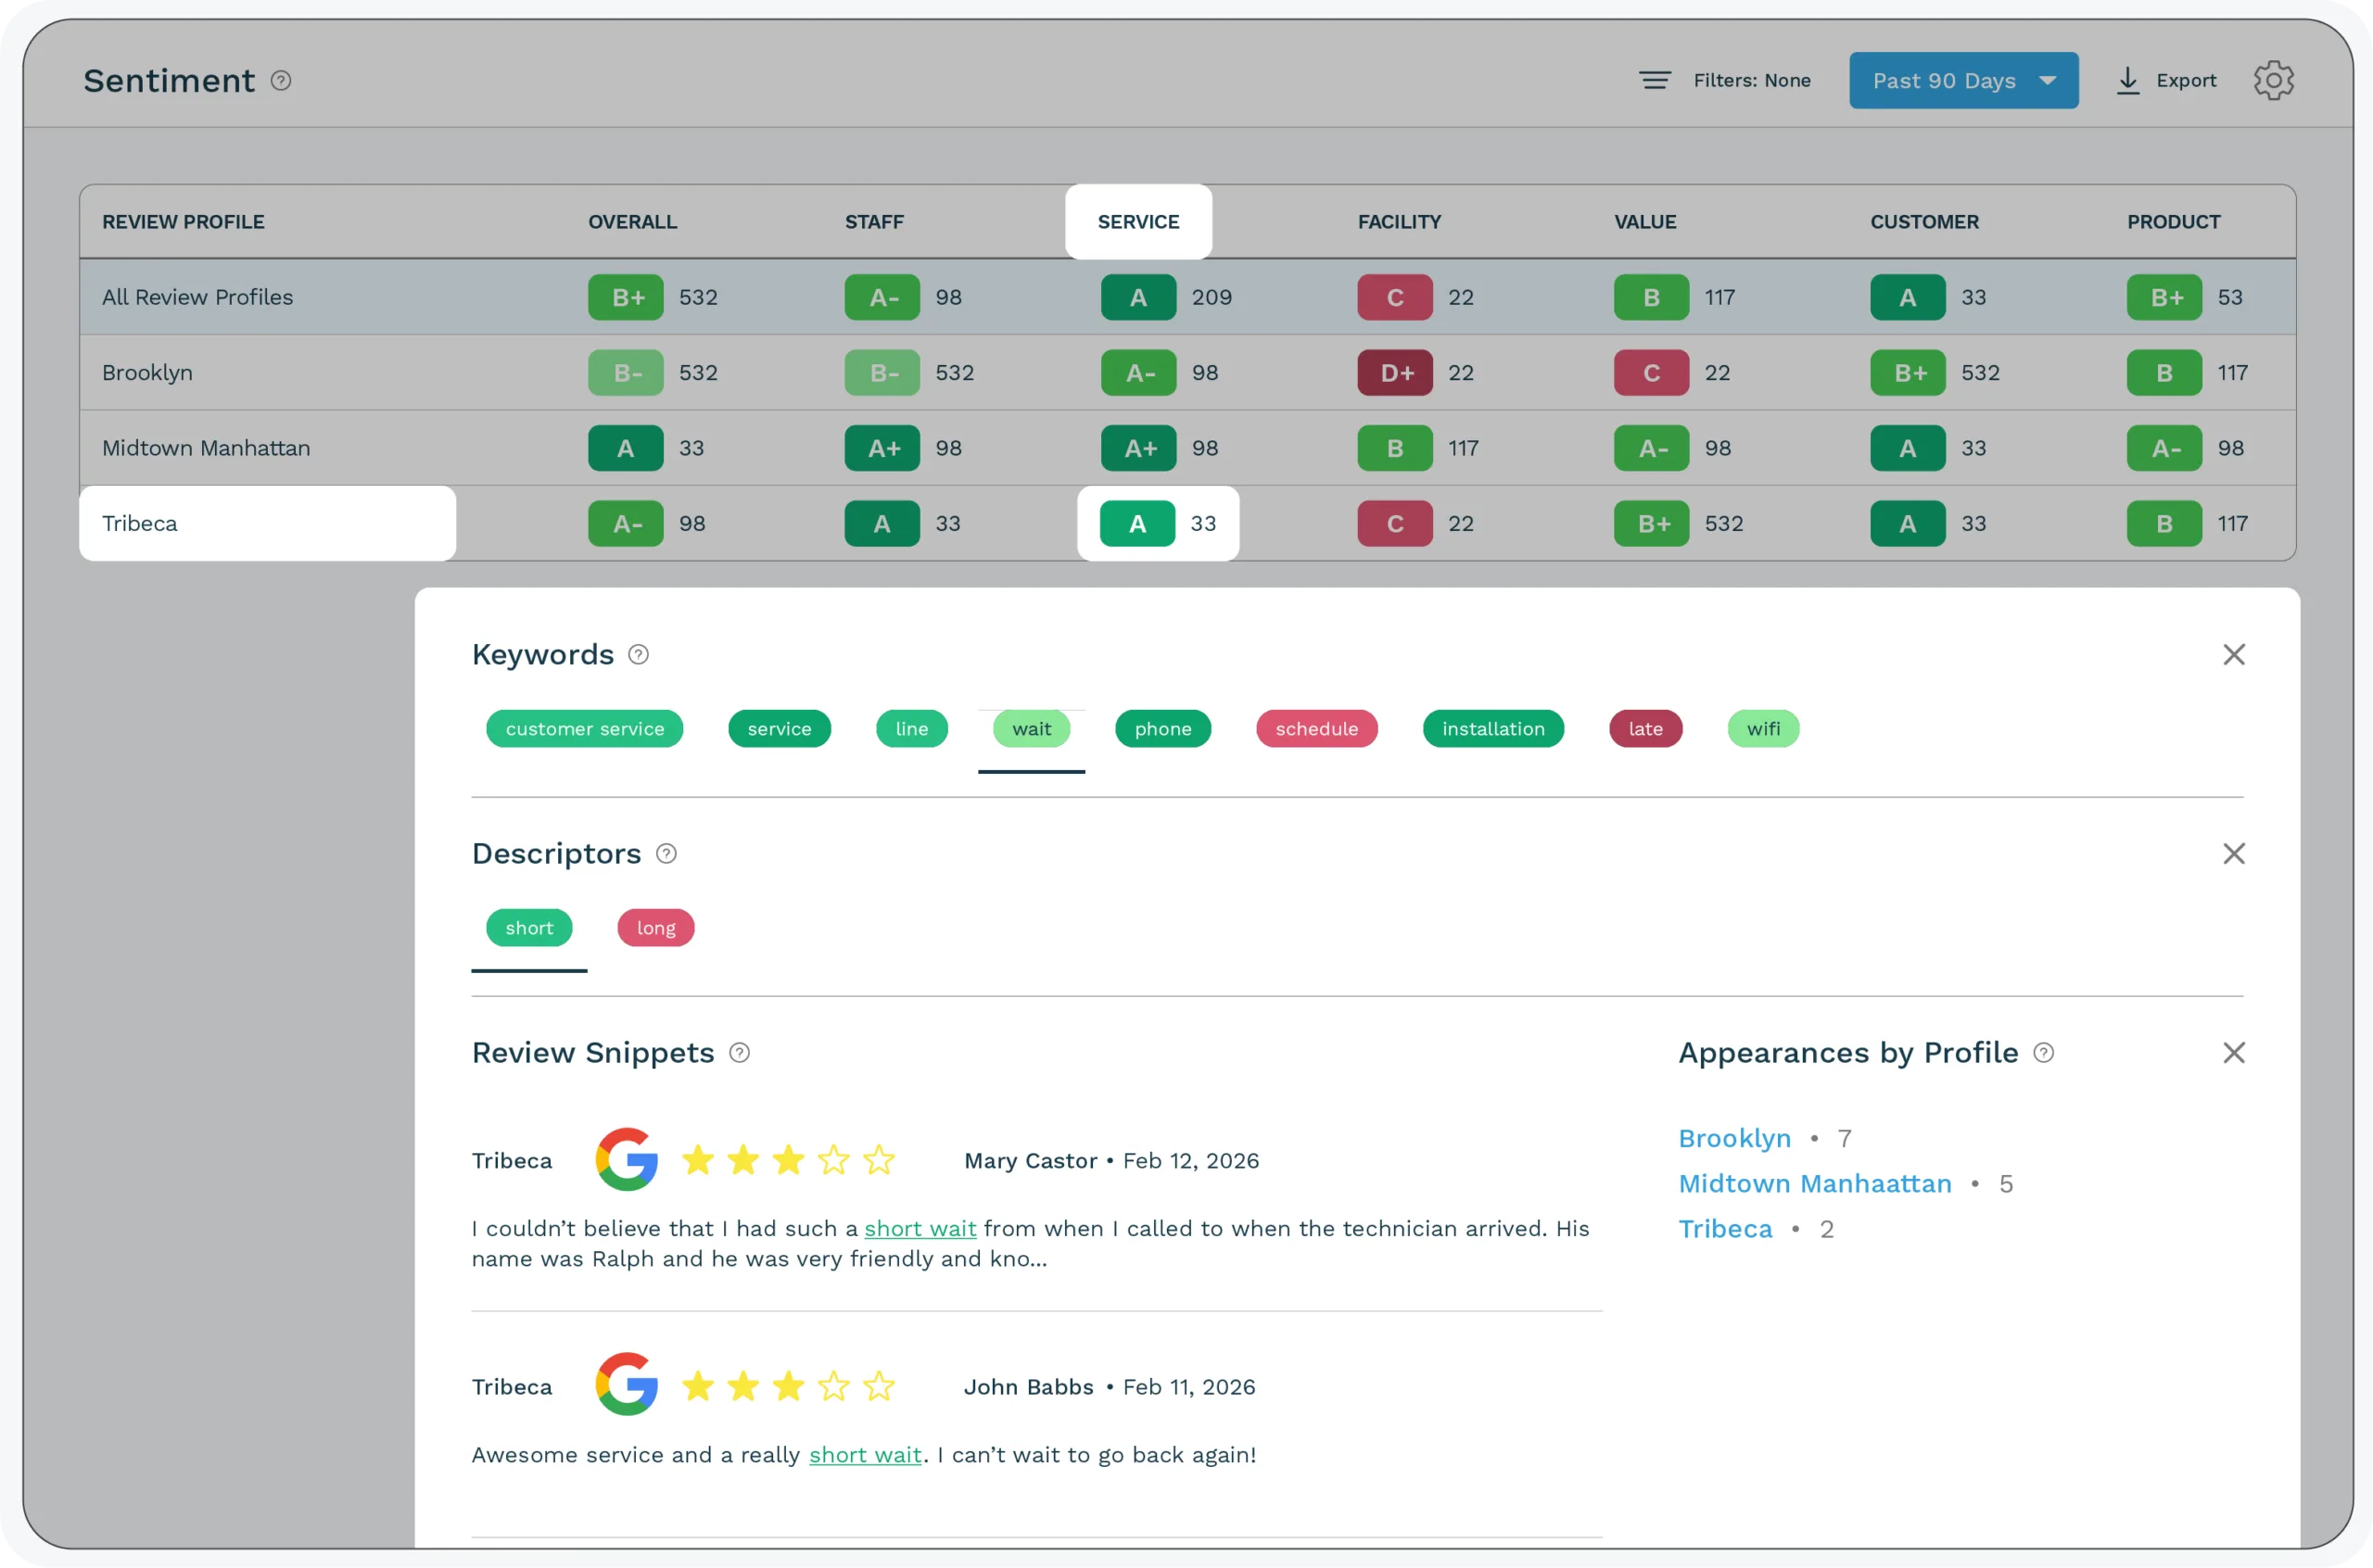Open the Sentiment help tooltip
This screenshot has width=2373, height=1568.
pyautogui.click(x=281, y=80)
